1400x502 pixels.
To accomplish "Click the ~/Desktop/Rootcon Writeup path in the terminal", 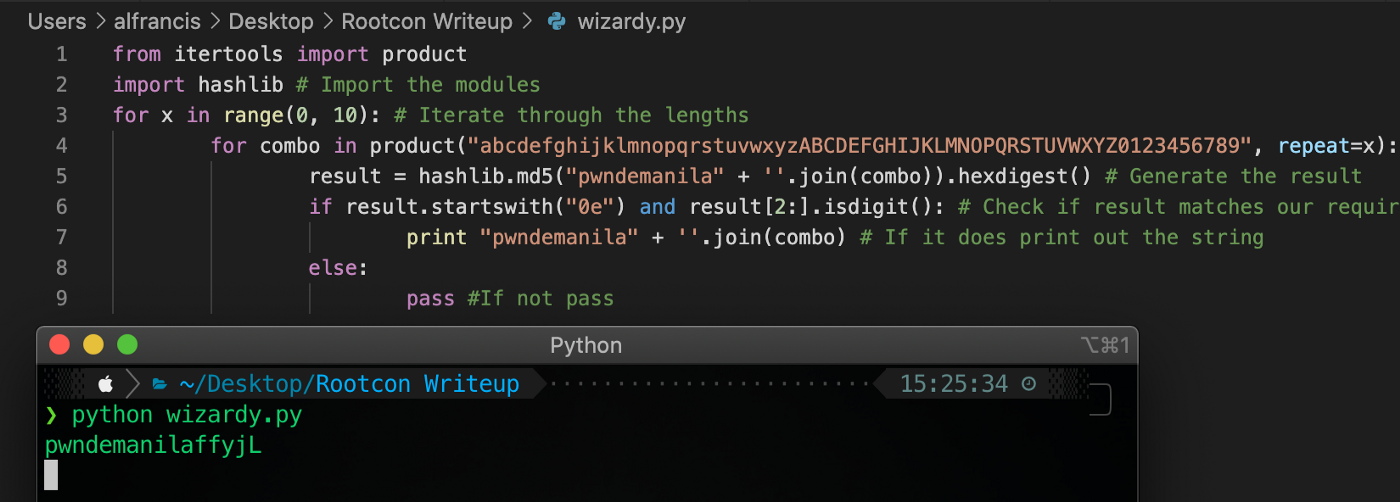I will click(x=349, y=383).
